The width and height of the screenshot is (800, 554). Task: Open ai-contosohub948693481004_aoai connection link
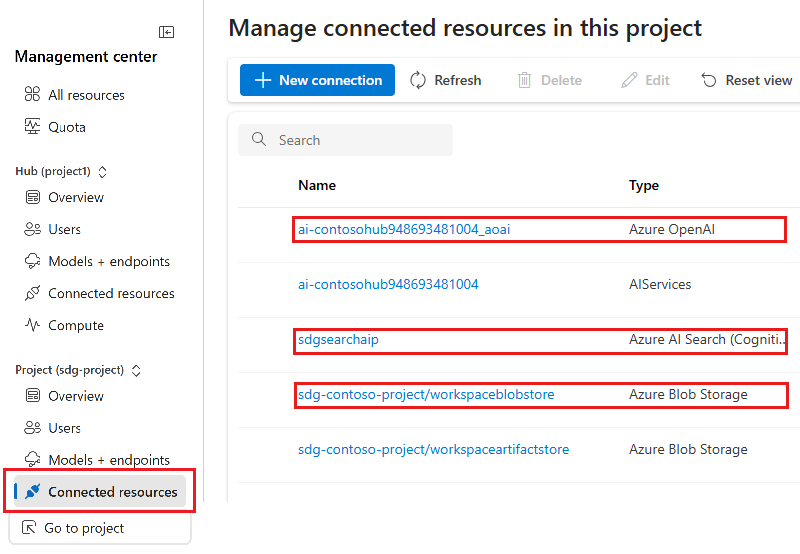click(x=404, y=230)
